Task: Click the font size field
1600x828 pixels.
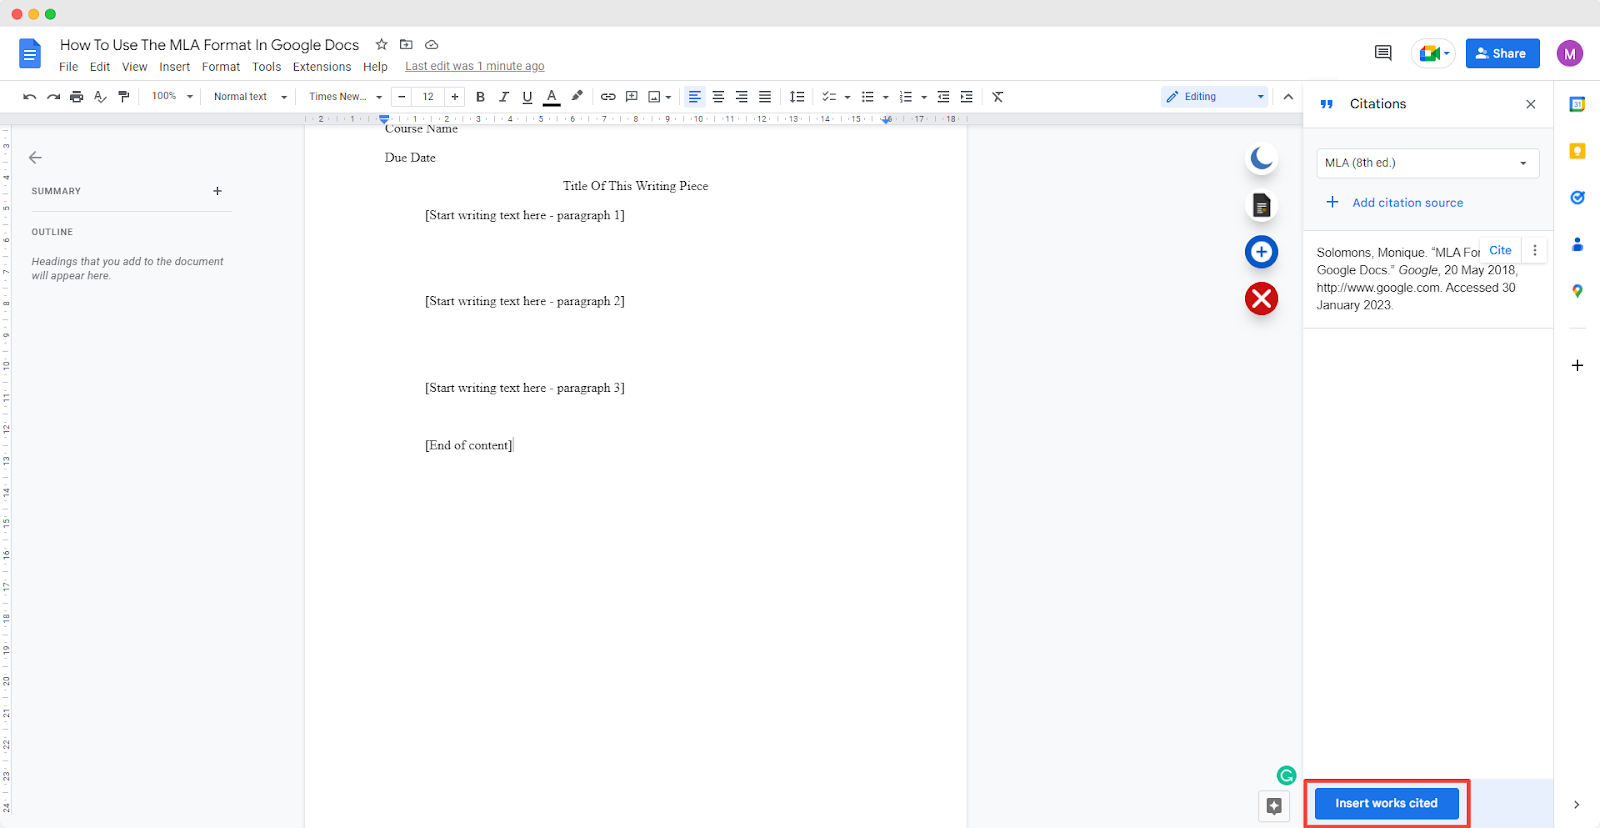Action: 428,97
